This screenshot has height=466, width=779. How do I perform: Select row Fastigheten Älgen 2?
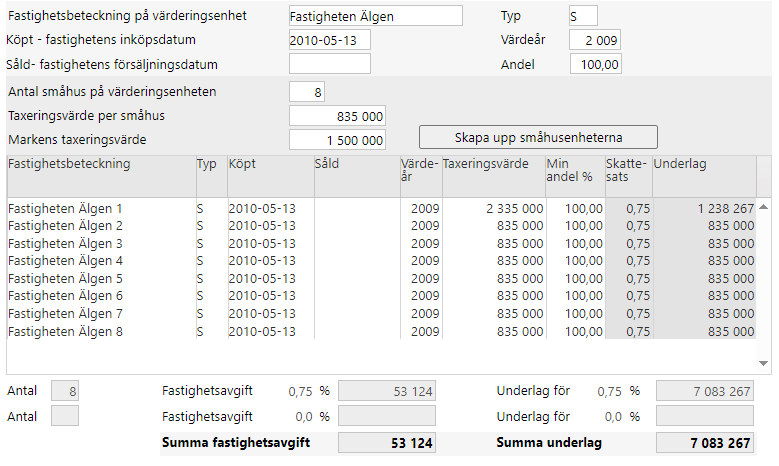point(381,226)
